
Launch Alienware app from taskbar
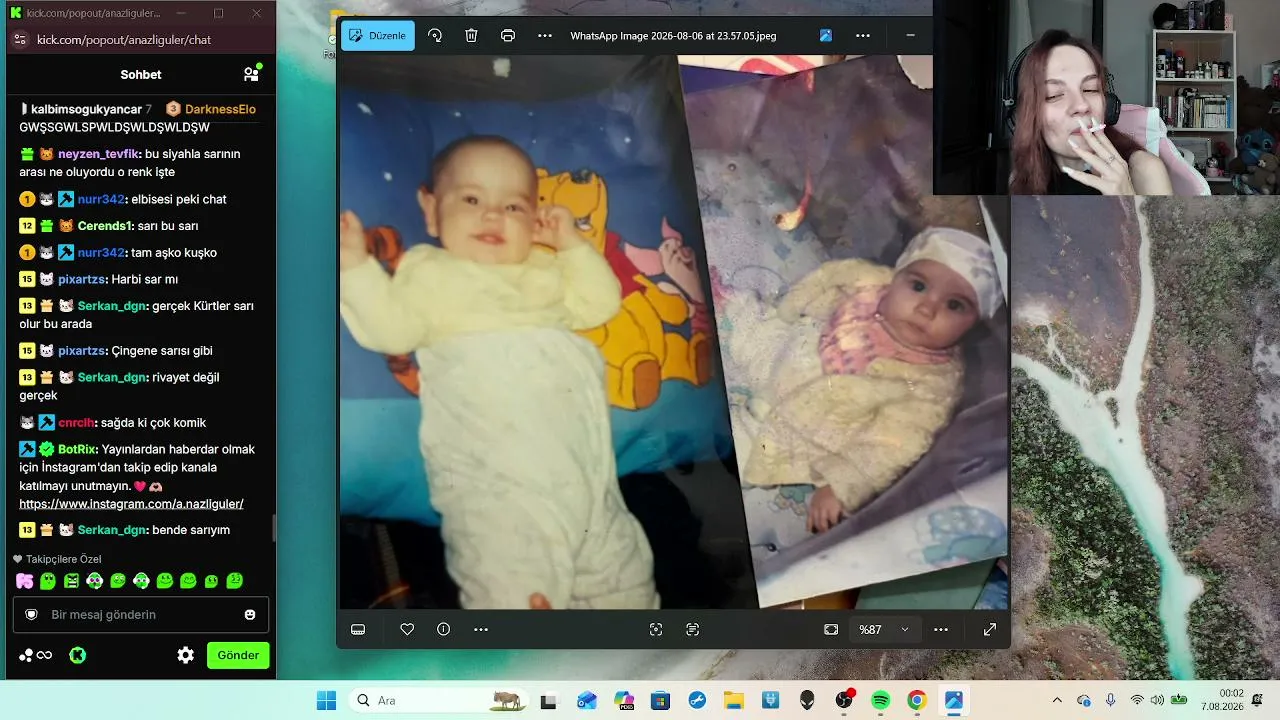807,700
